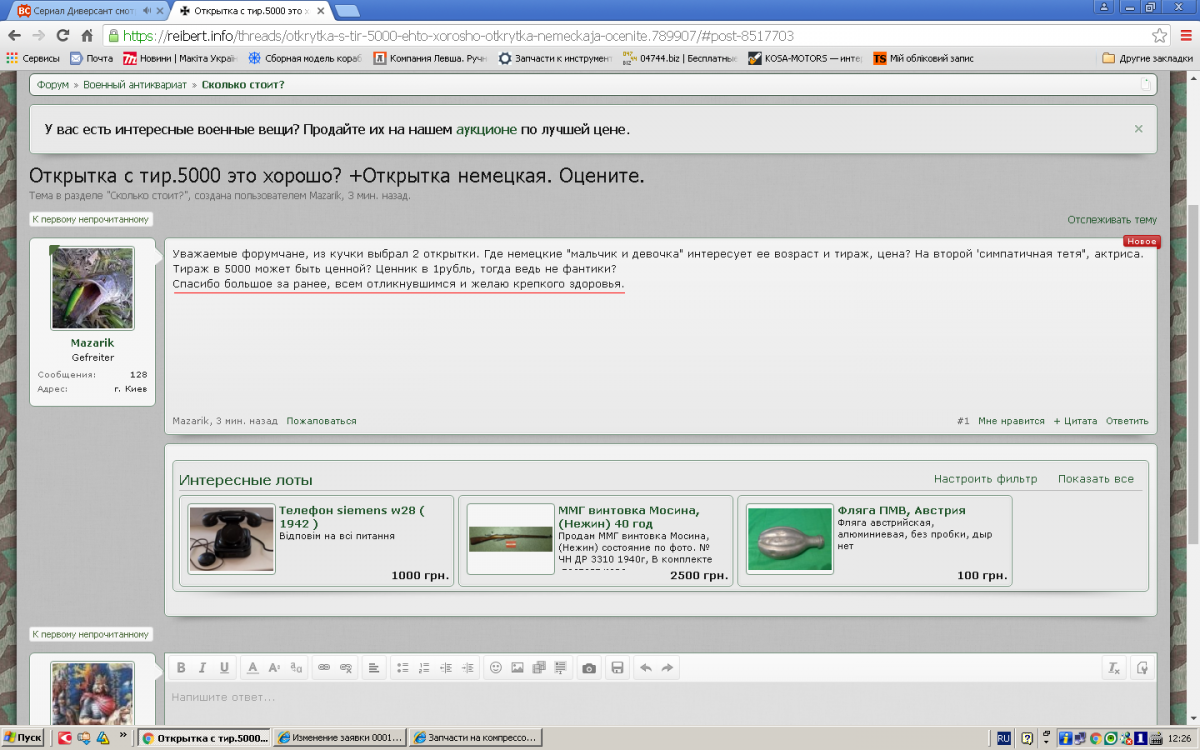Toggle underline formatting in reply editor
1200x750 pixels.
[x=224, y=668]
